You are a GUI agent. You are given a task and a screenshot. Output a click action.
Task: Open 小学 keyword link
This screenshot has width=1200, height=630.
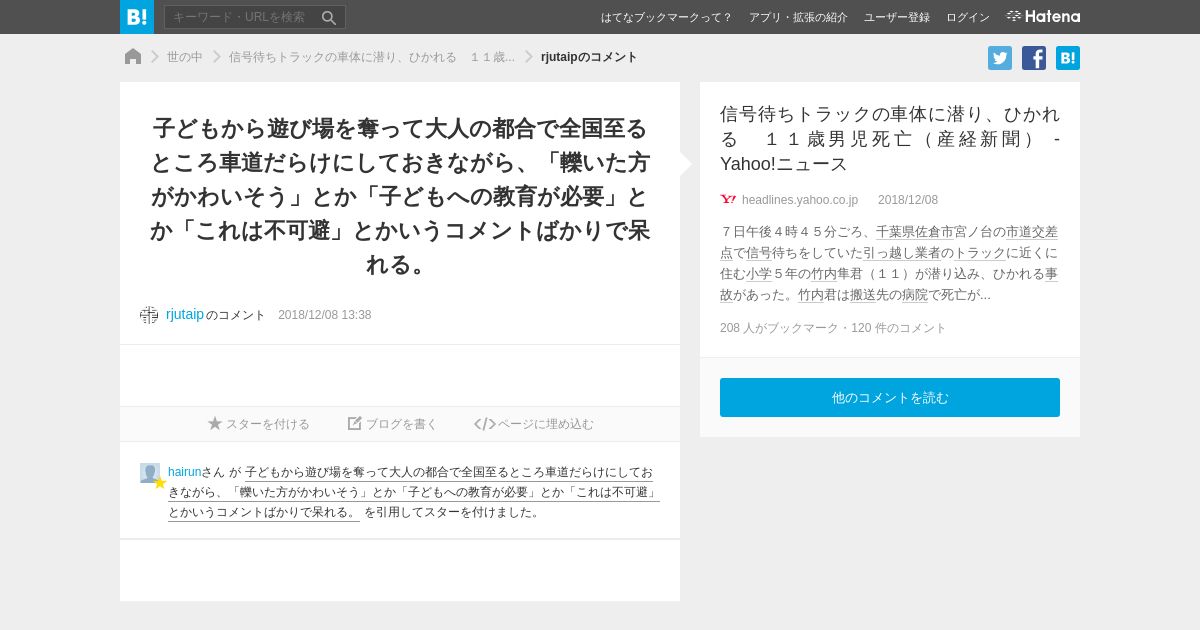coord(759,274)
